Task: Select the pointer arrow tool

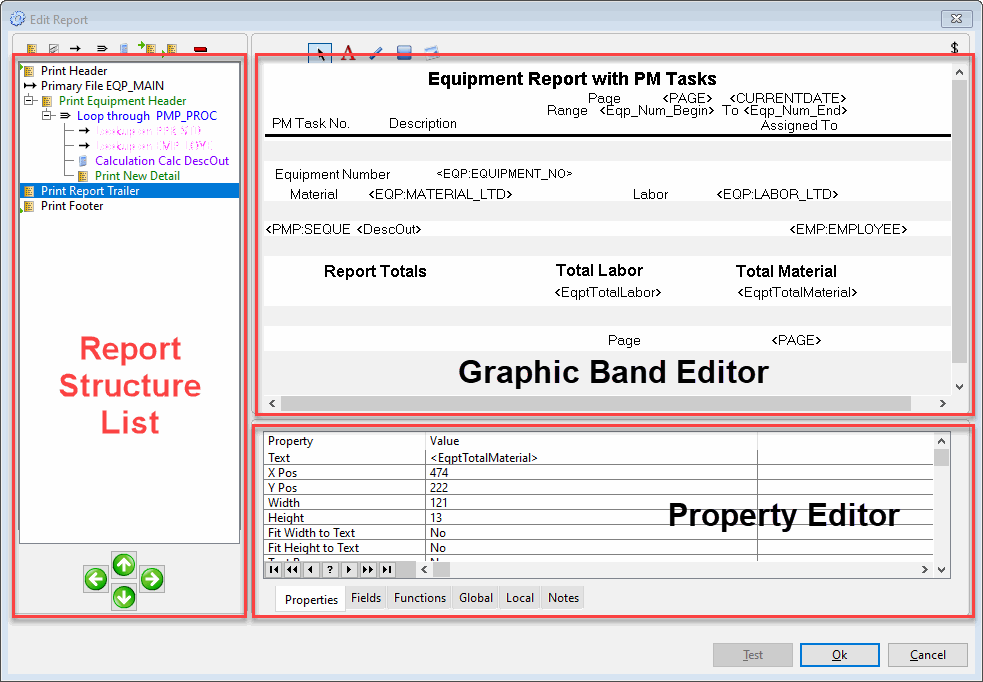Action: (320, 53)
